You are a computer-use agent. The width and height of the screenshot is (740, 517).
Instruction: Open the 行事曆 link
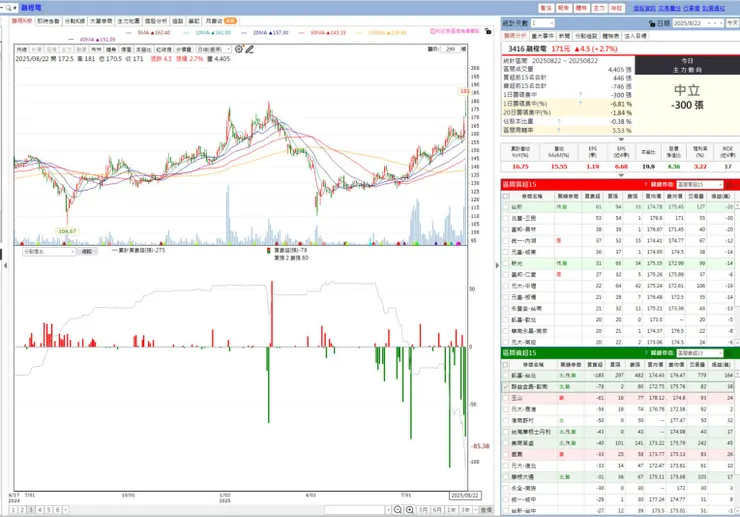pyautogui.click(x=691, y=8)
